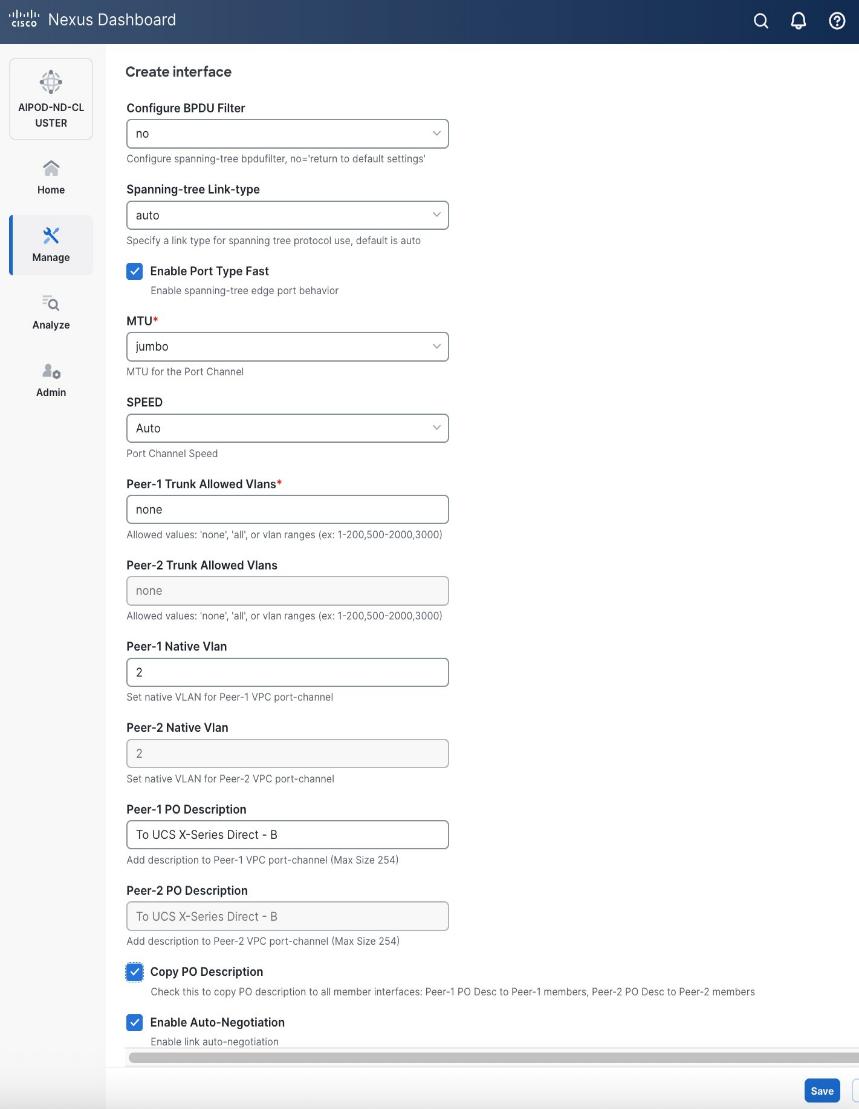This screenshot has height=1109, width=859.
Task: Expand the Spanning-tree Link-type dropdown
Action: [x=287, y=214]
